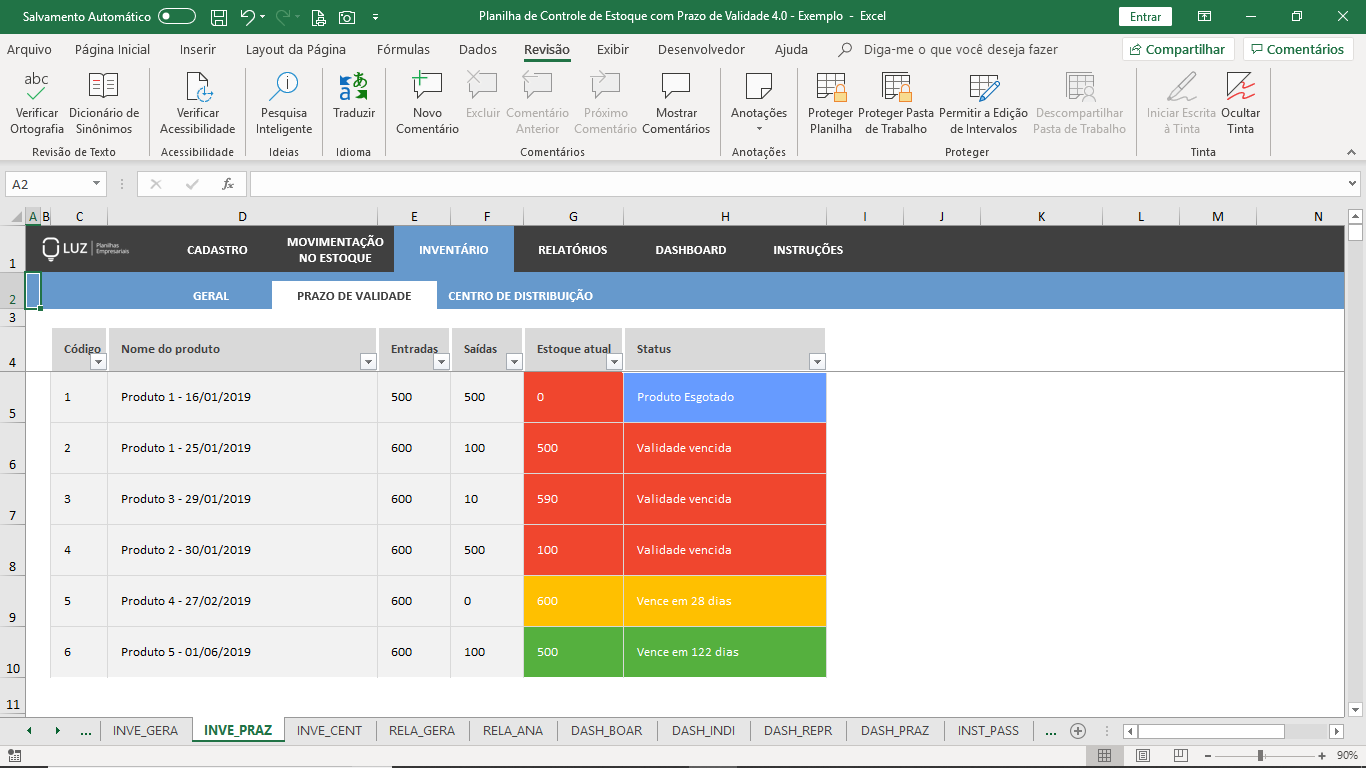Switch to Page Layout view in status bar

click(x=1142, y=755)
